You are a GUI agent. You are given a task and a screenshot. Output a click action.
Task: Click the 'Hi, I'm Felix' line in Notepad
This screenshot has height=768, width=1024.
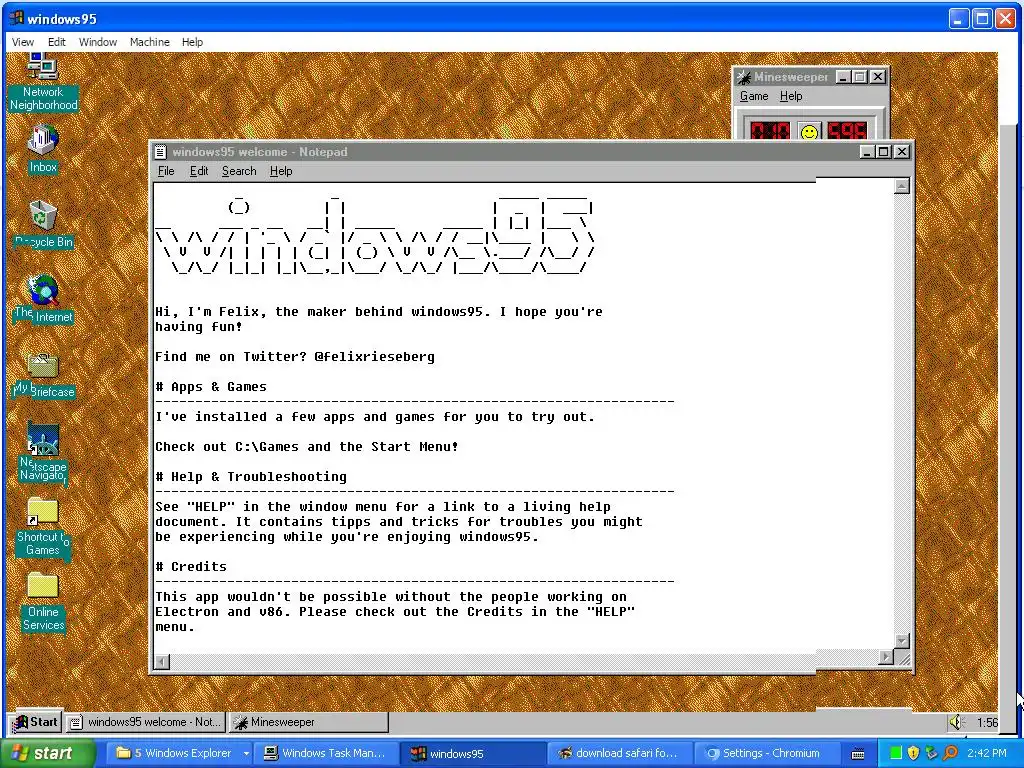point(379,312)
